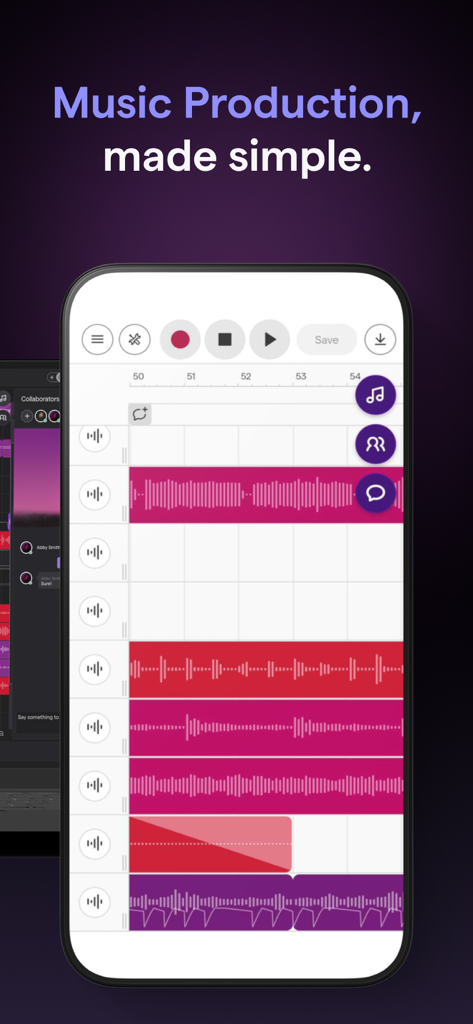Jump to bar 53 on the ruler

pos(301,377)
